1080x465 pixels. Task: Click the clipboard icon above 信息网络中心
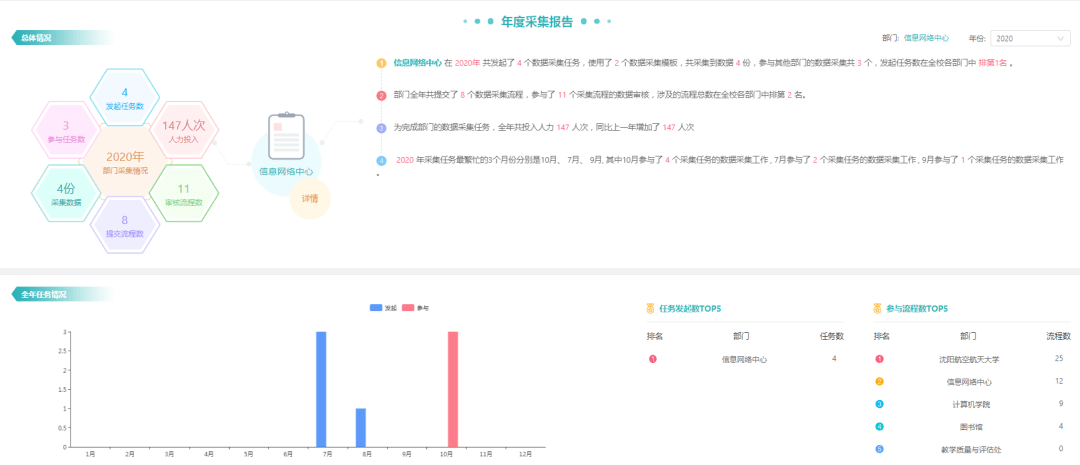click(286, 136)
